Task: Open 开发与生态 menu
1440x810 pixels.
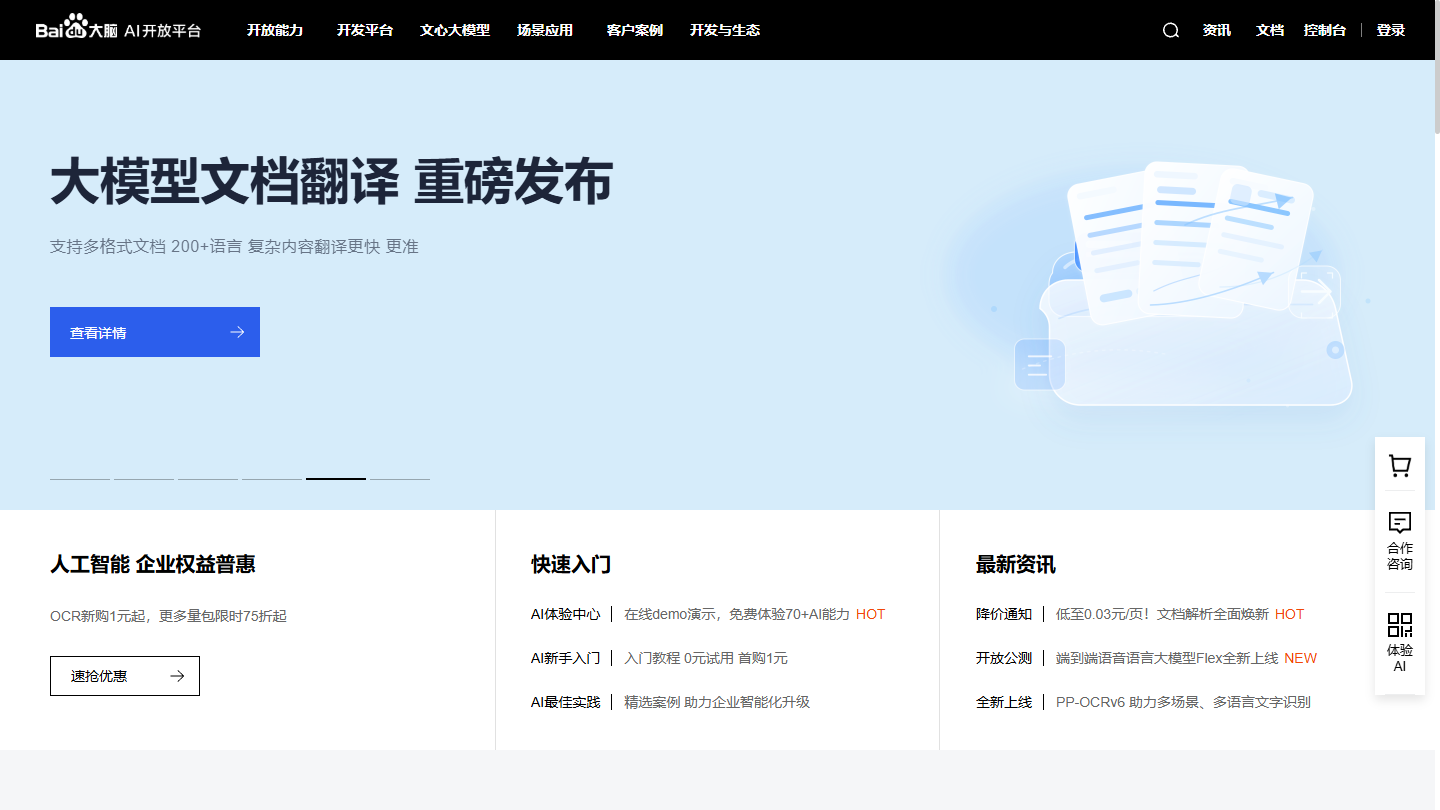Action: 725,30
